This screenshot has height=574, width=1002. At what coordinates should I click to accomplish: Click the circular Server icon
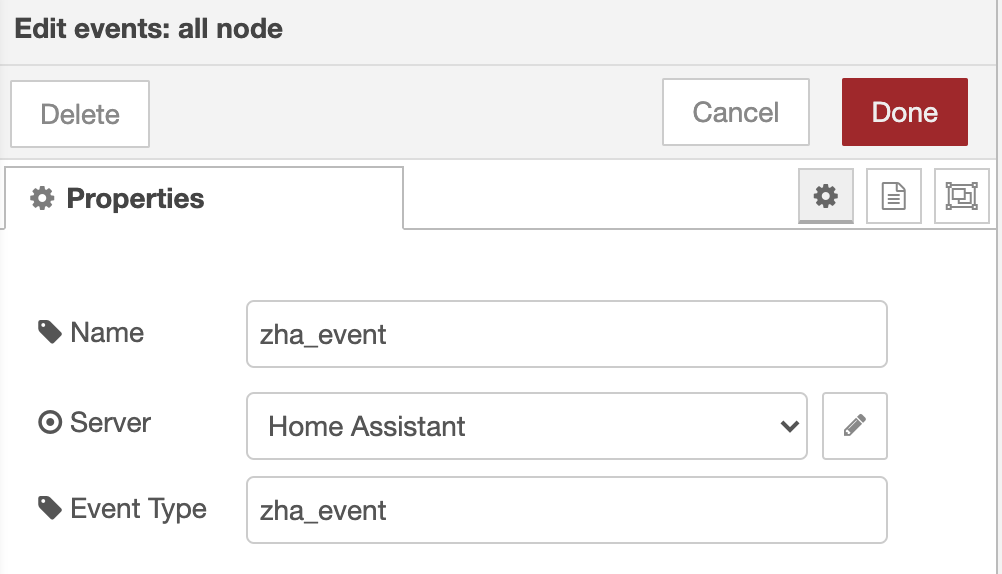(x=50, y=423)
